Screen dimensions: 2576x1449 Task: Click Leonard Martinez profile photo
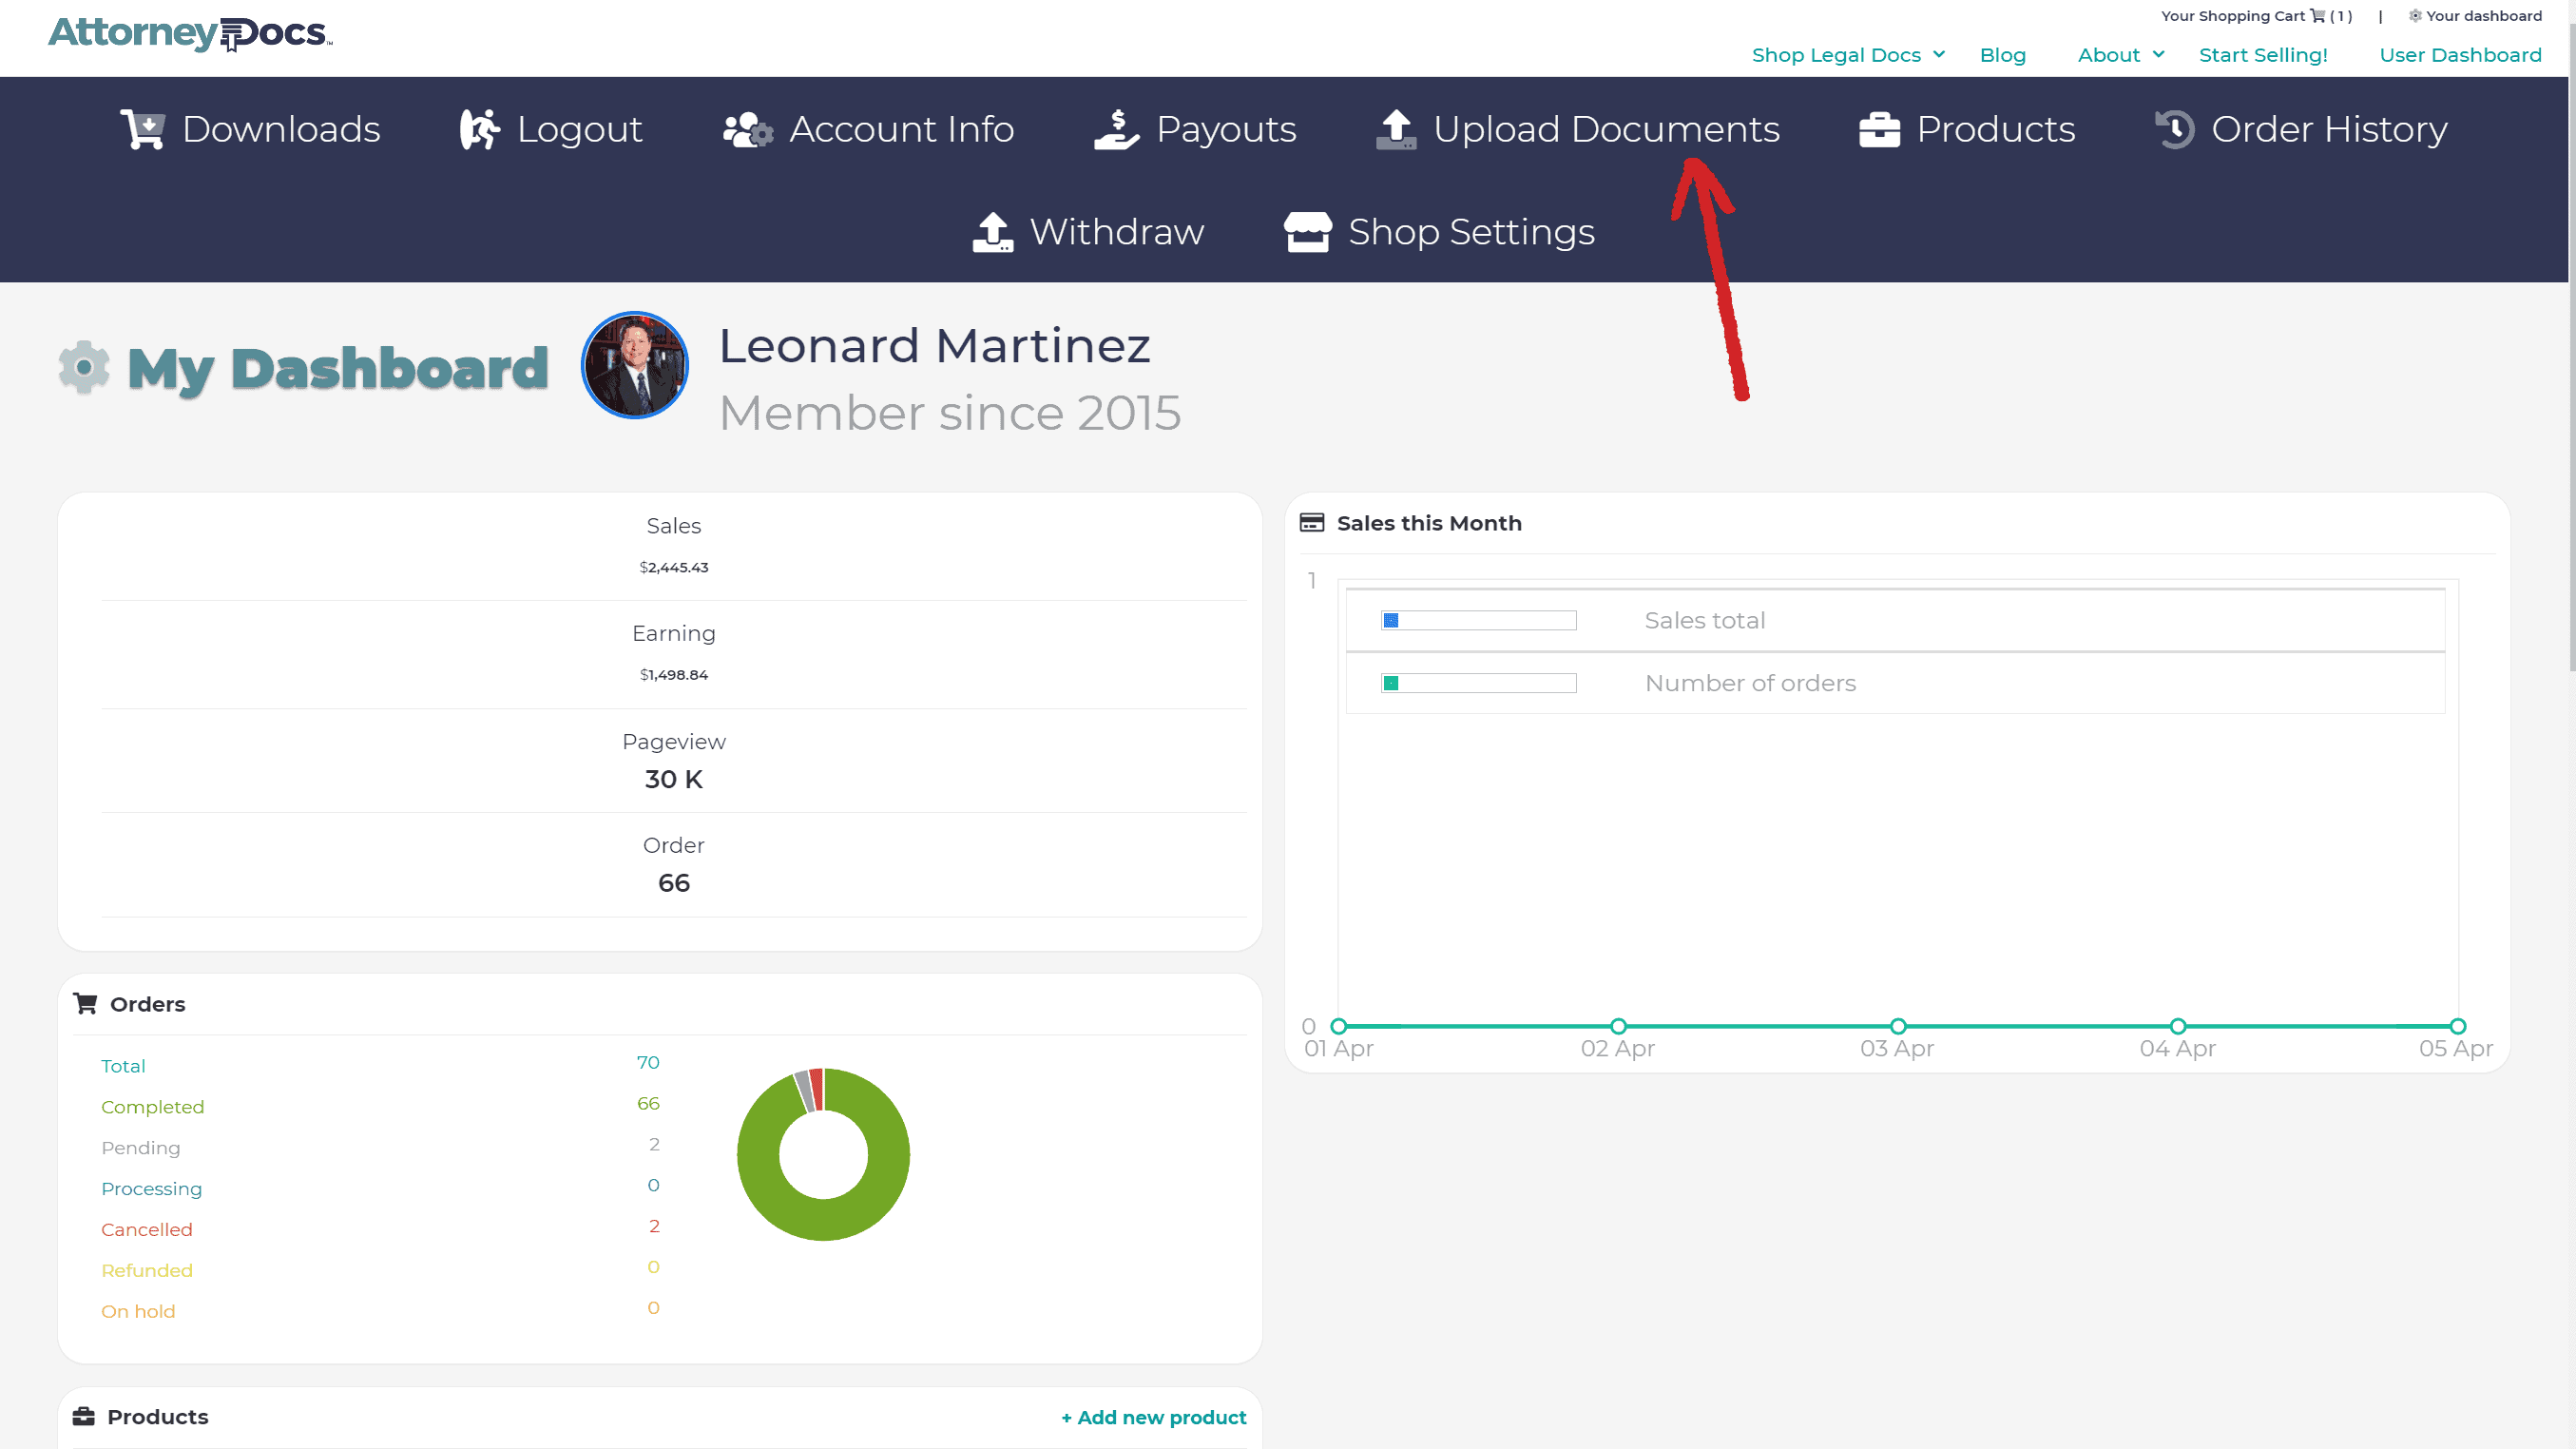(x=635, y=365)
